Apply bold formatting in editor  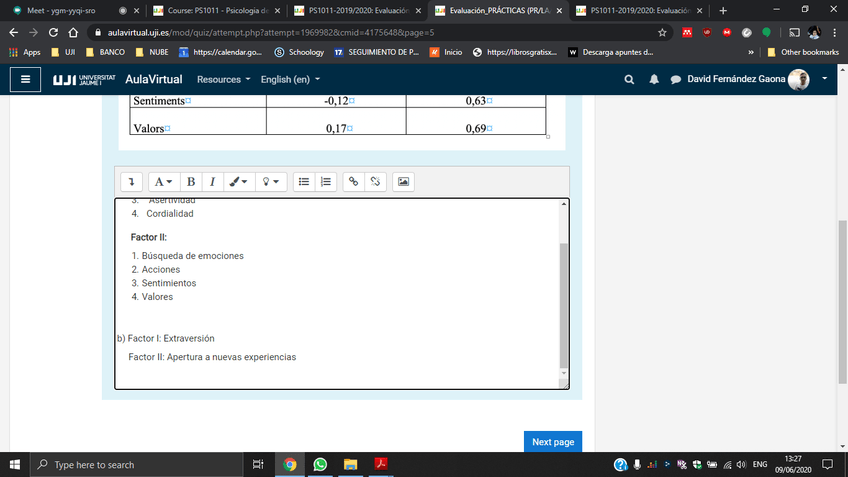(x=191, y=182)
